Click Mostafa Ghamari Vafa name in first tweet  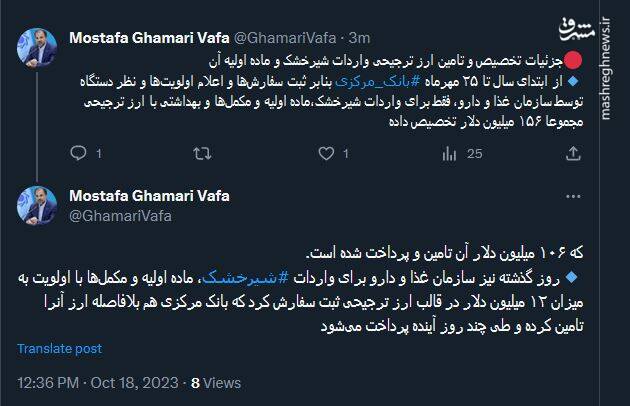(x=149, y=37)
